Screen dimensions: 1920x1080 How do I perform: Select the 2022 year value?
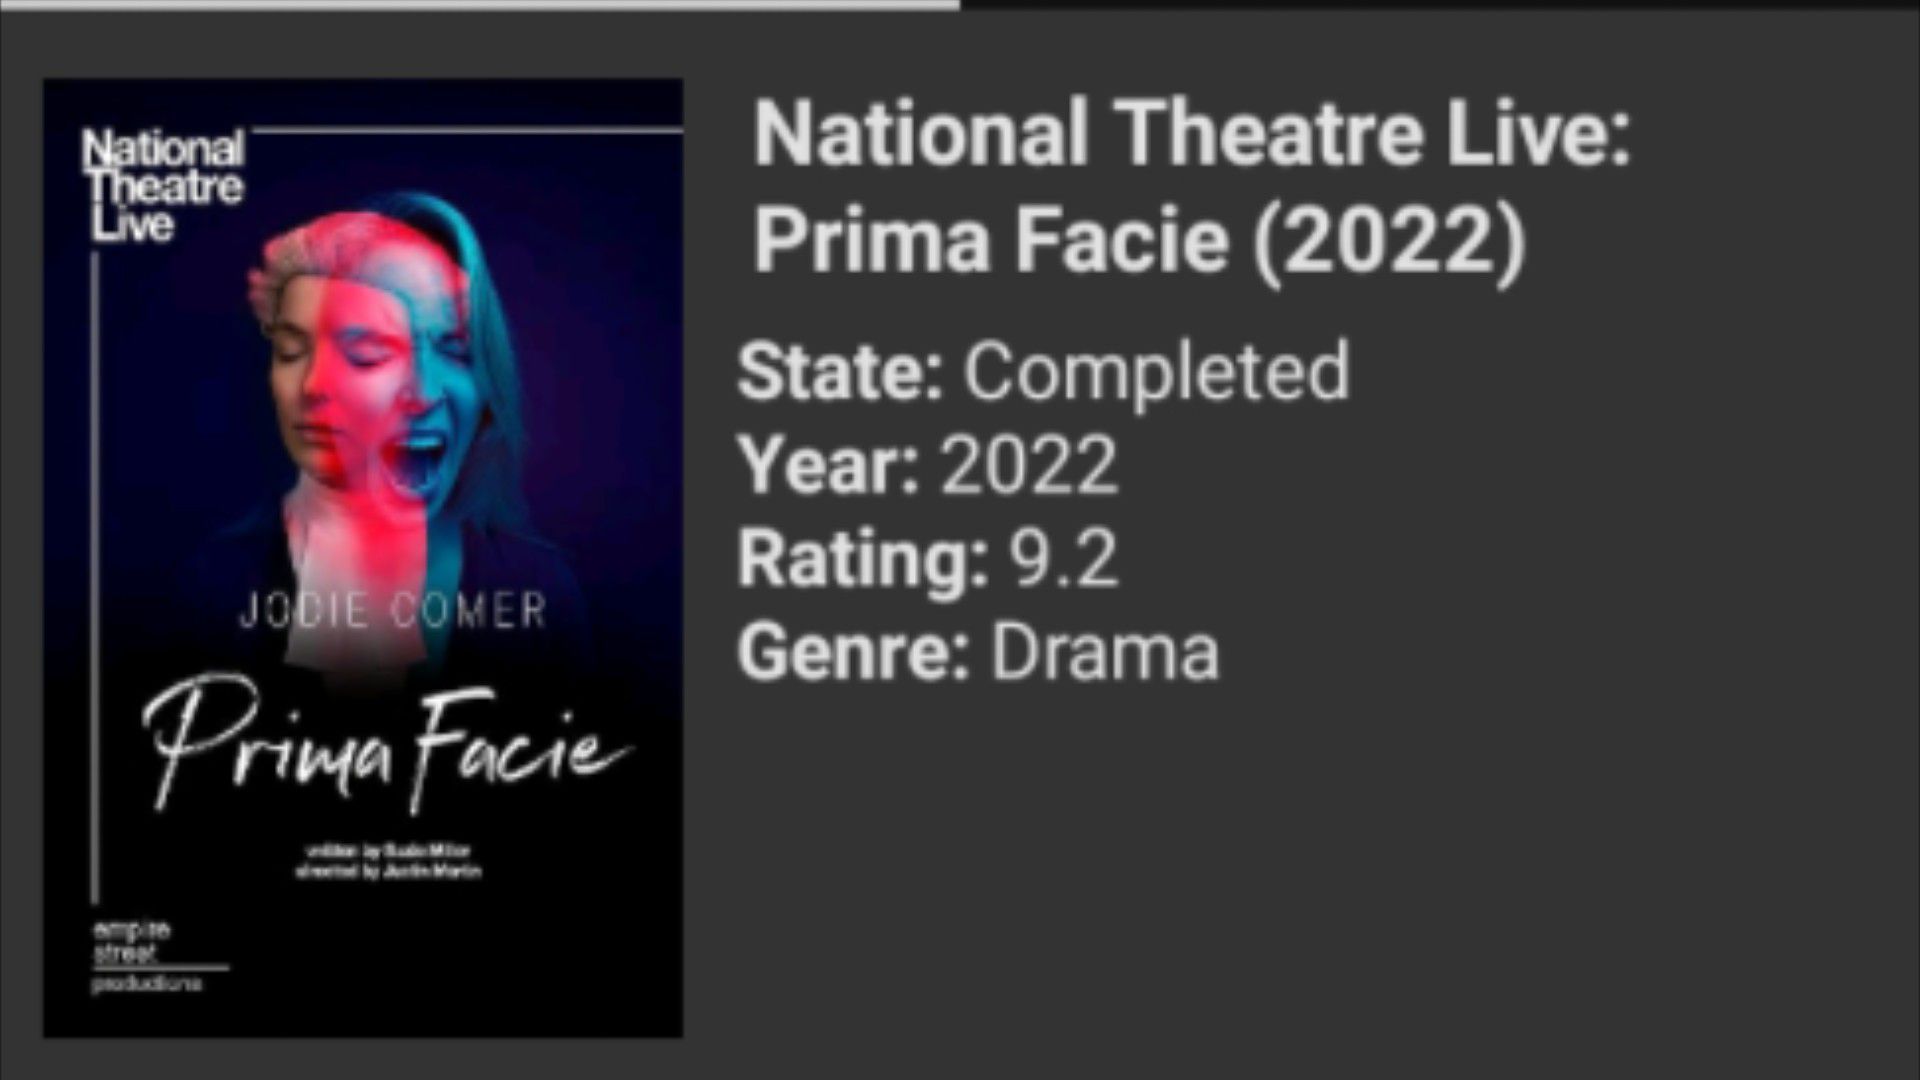tap(1029, 465)
